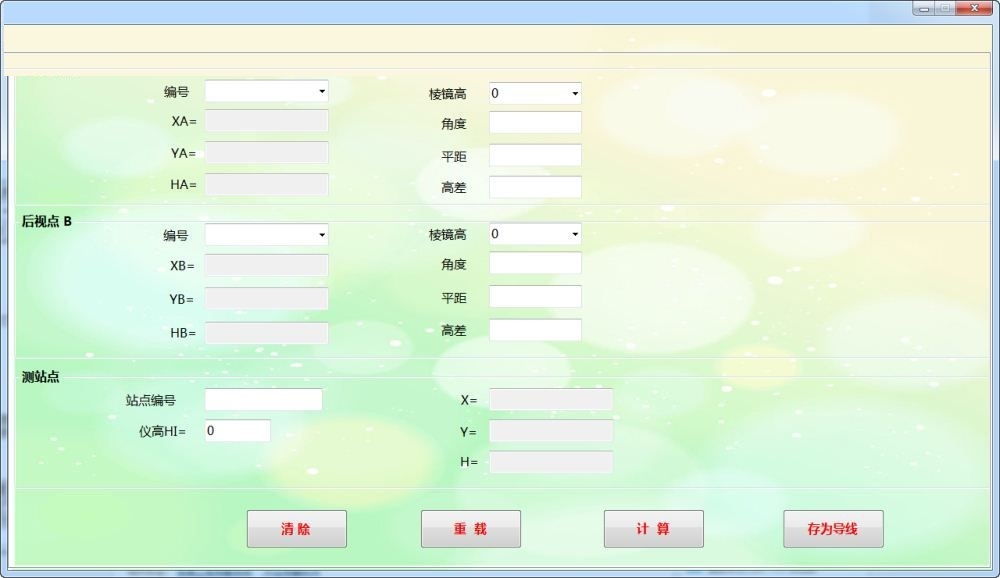
Task: Maximize the window
Action: 945,8
